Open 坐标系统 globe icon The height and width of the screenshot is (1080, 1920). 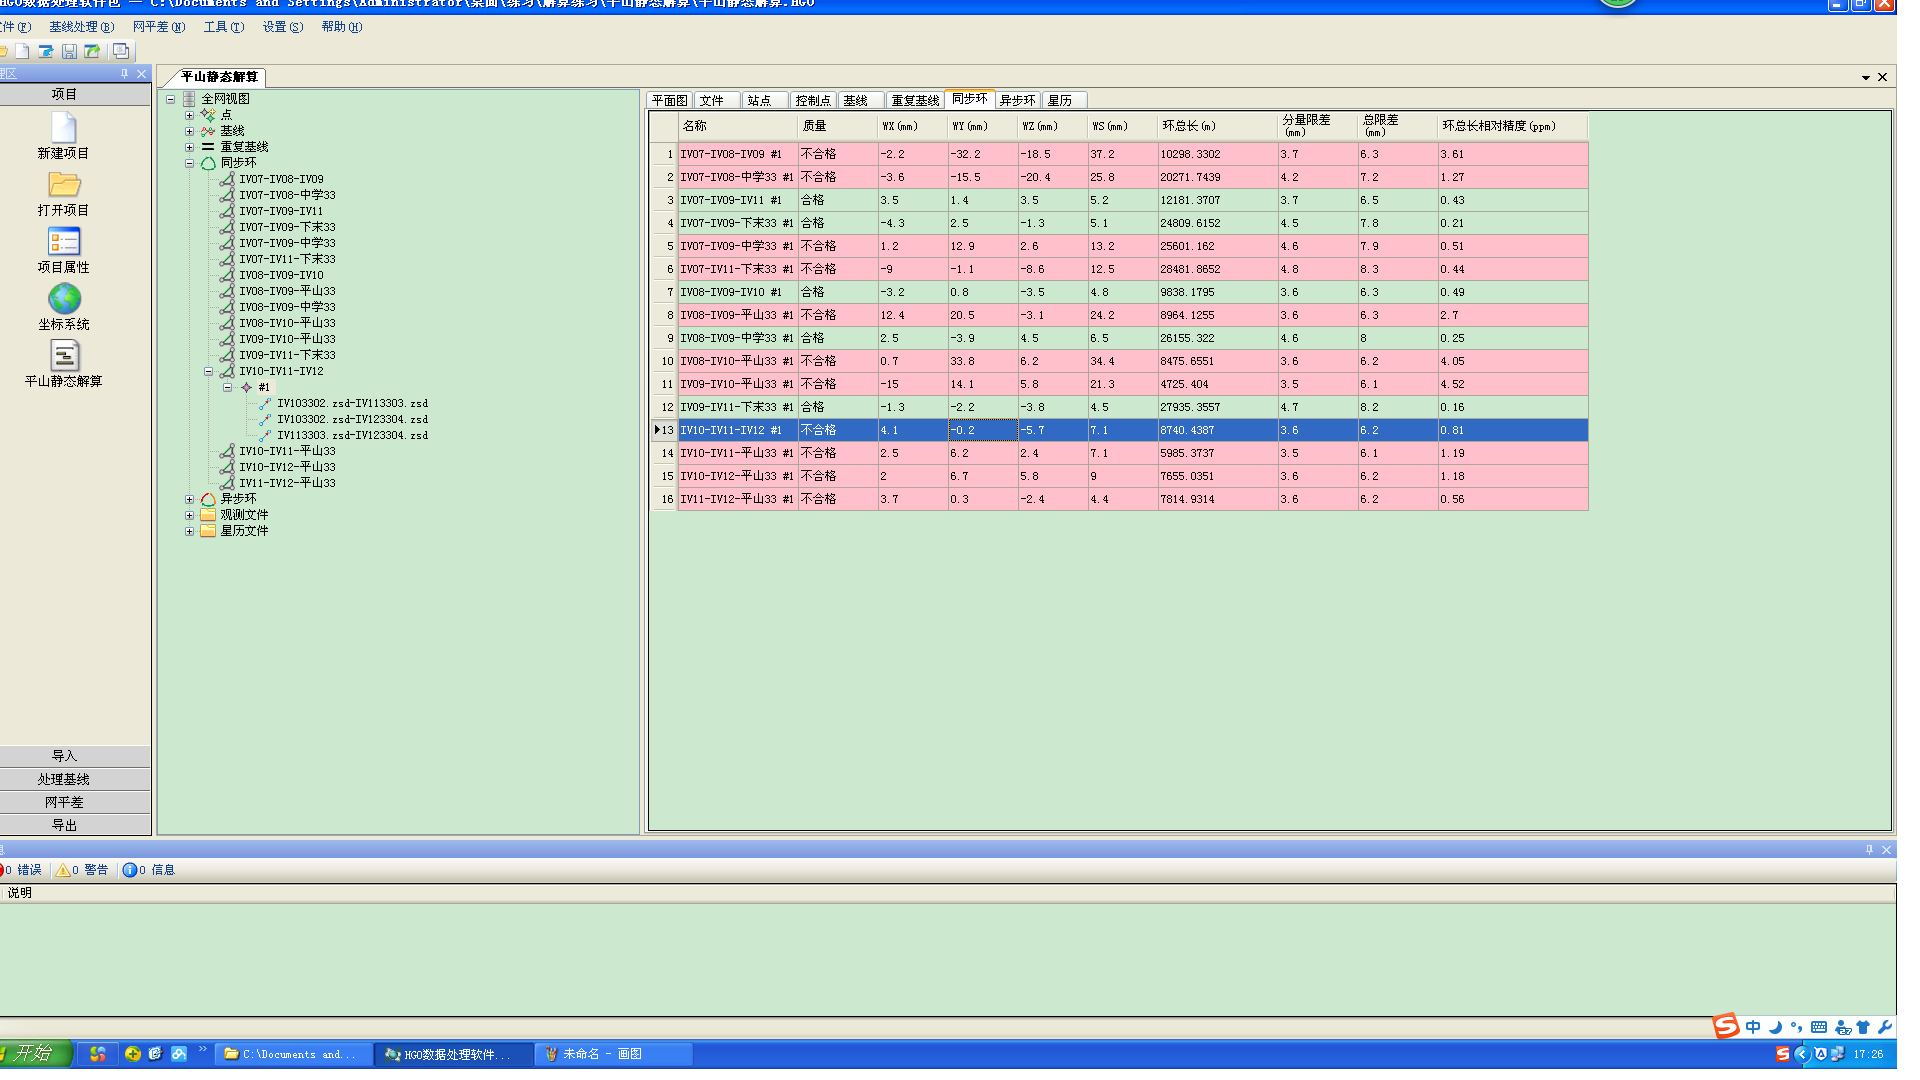[x=64, y=298]
